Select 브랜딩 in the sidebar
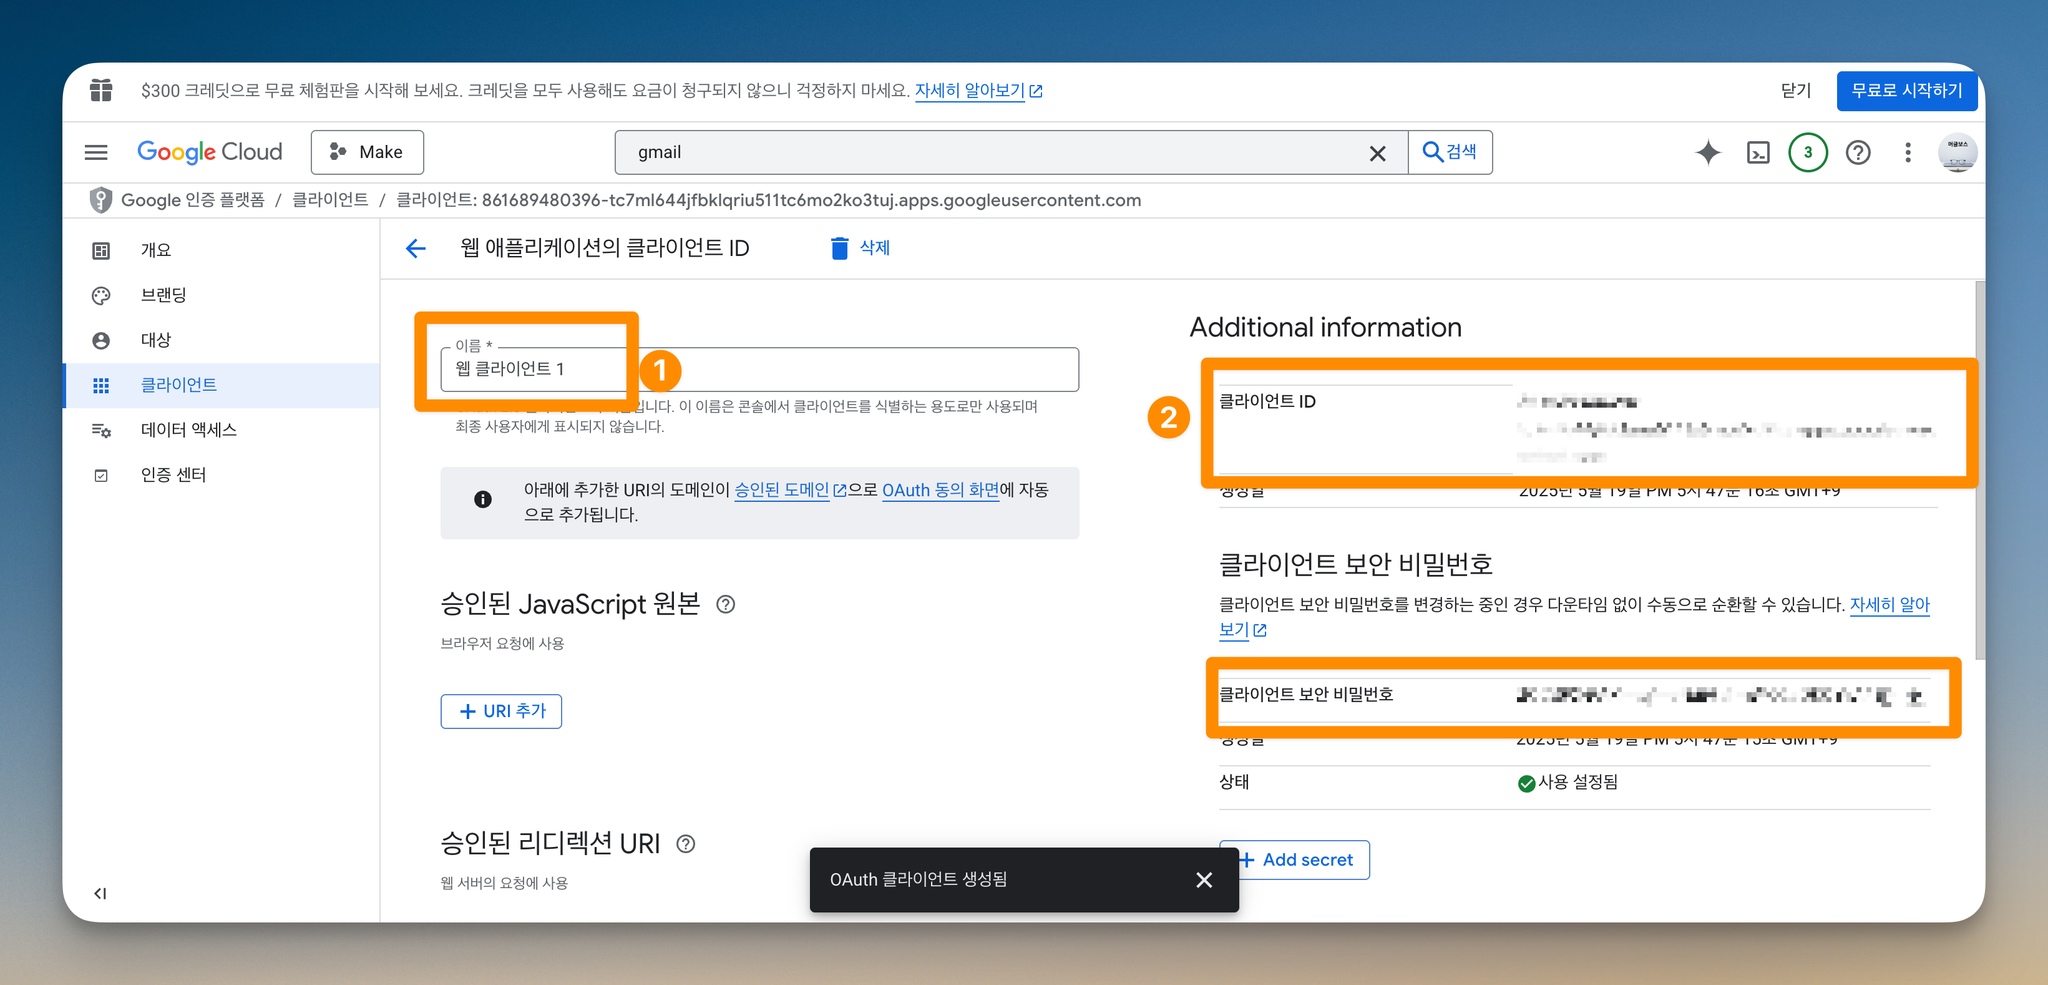The width and height of the screenshot is (2048, 985). 221,295
